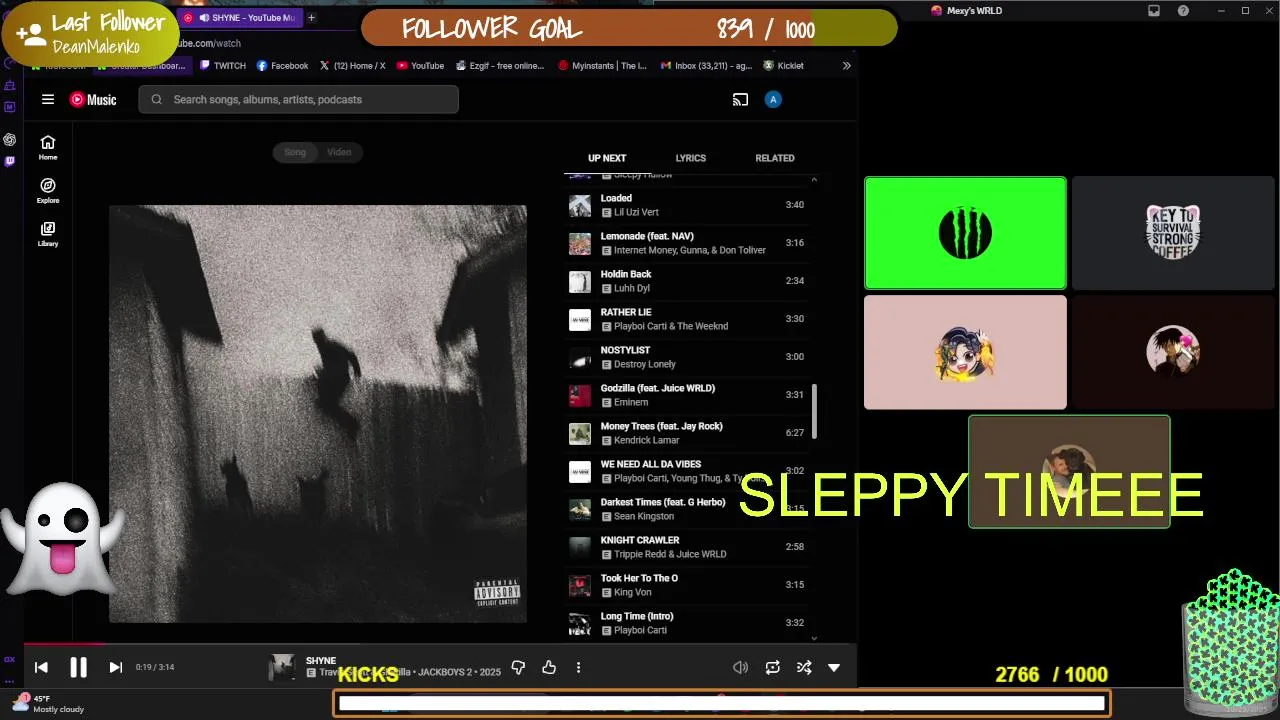Click the help icon in Mexy's WRLD
This screenshot has width=1280, height=720.
[x=1184, y=11]
